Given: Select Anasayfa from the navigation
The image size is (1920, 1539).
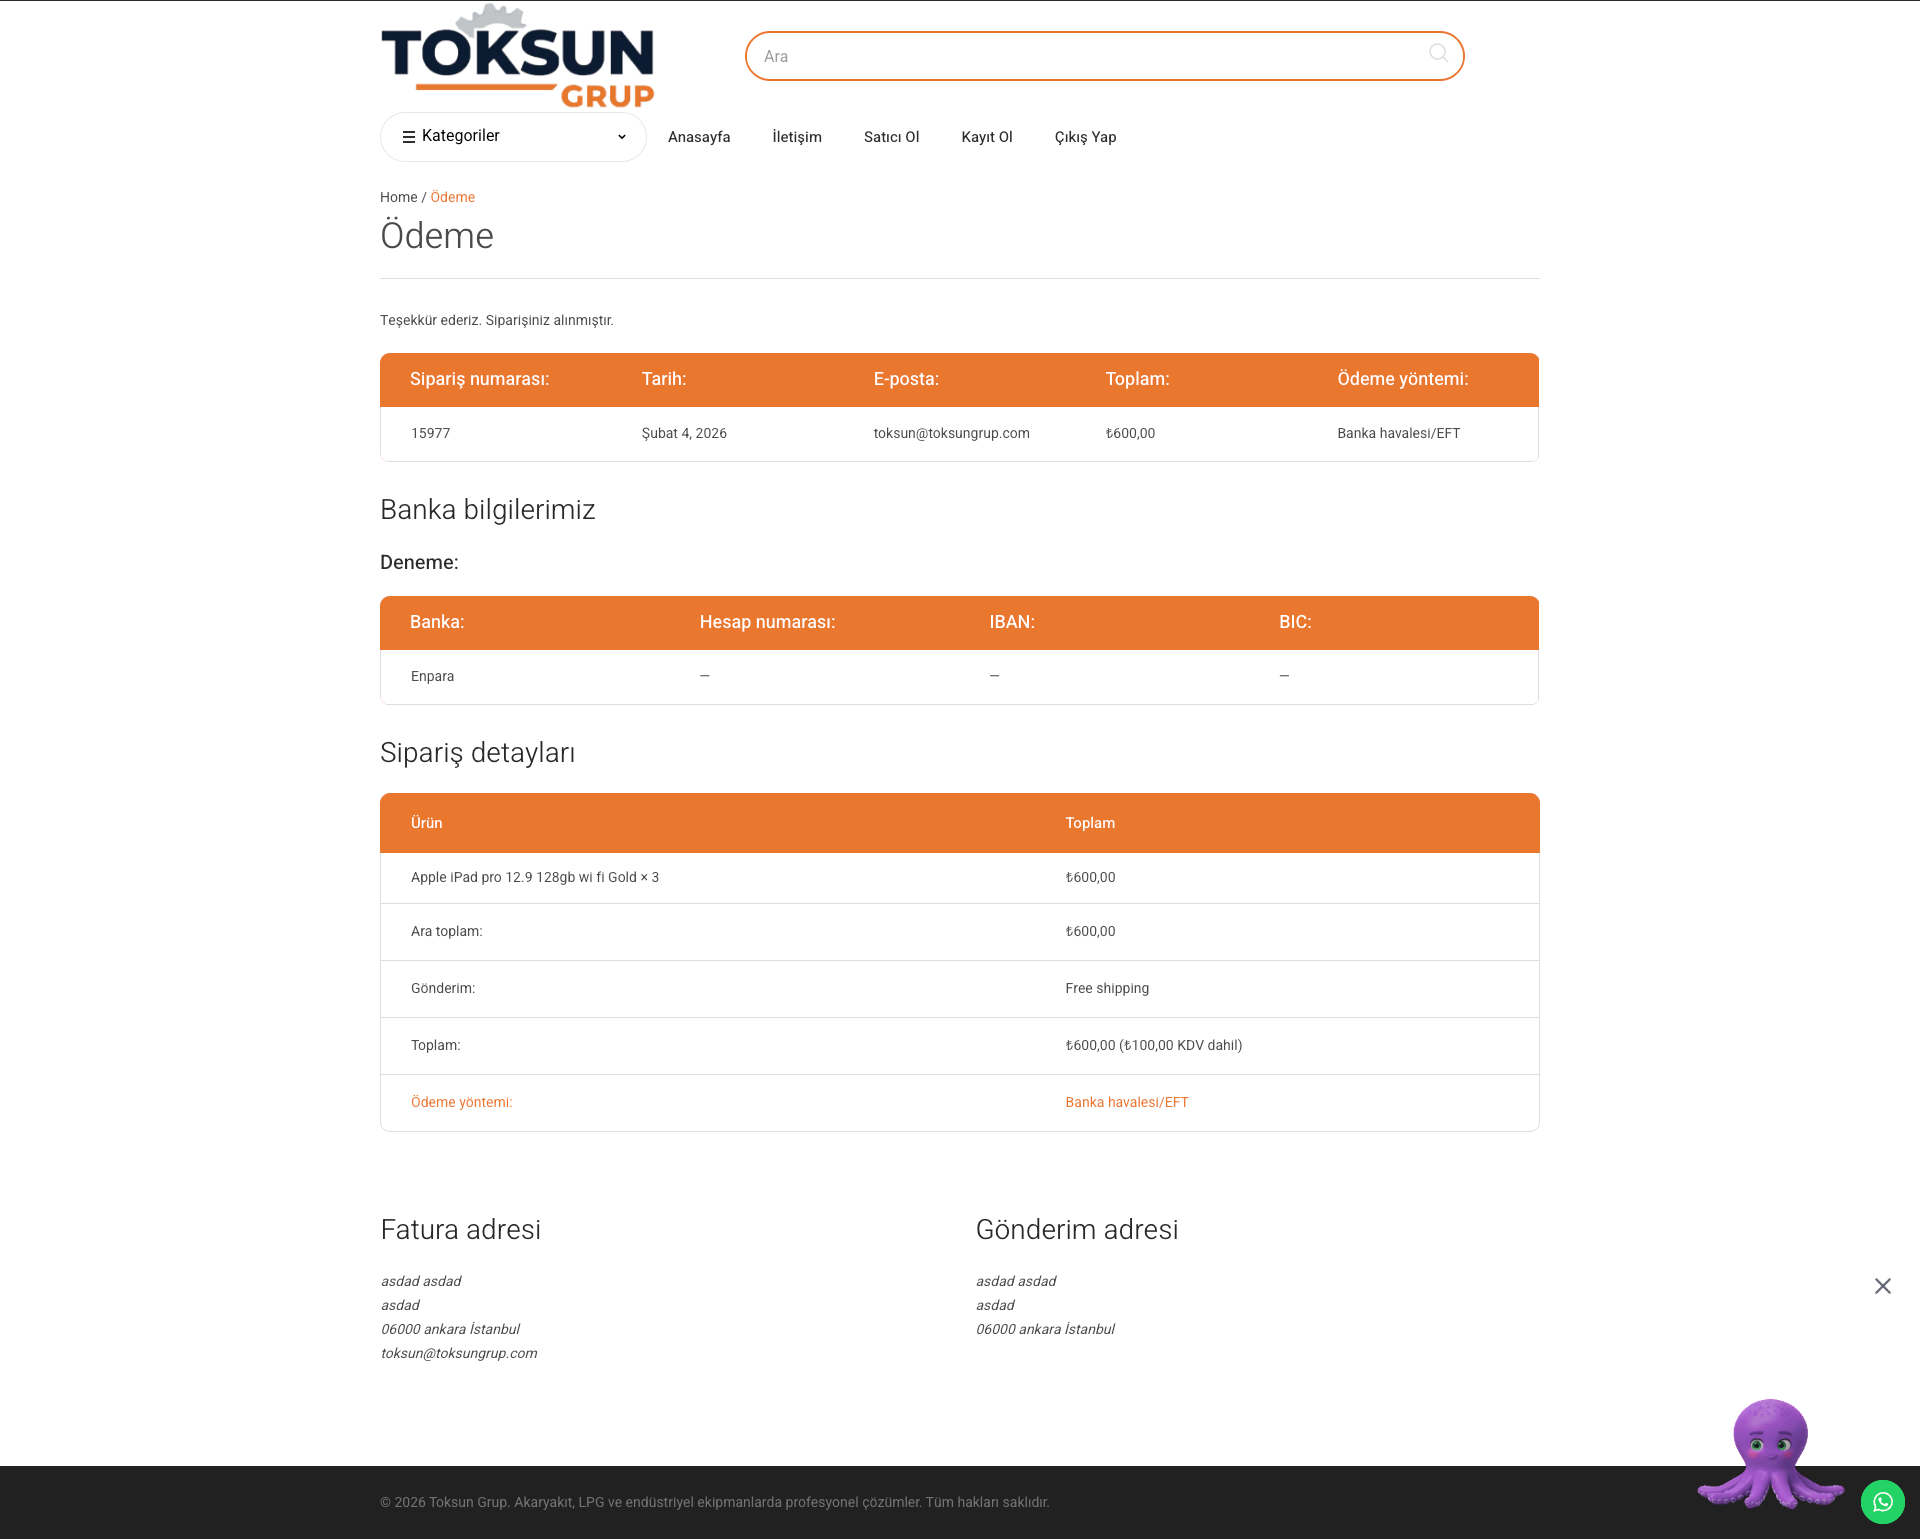Looking at the screenshot, I should tap(699, 137).
